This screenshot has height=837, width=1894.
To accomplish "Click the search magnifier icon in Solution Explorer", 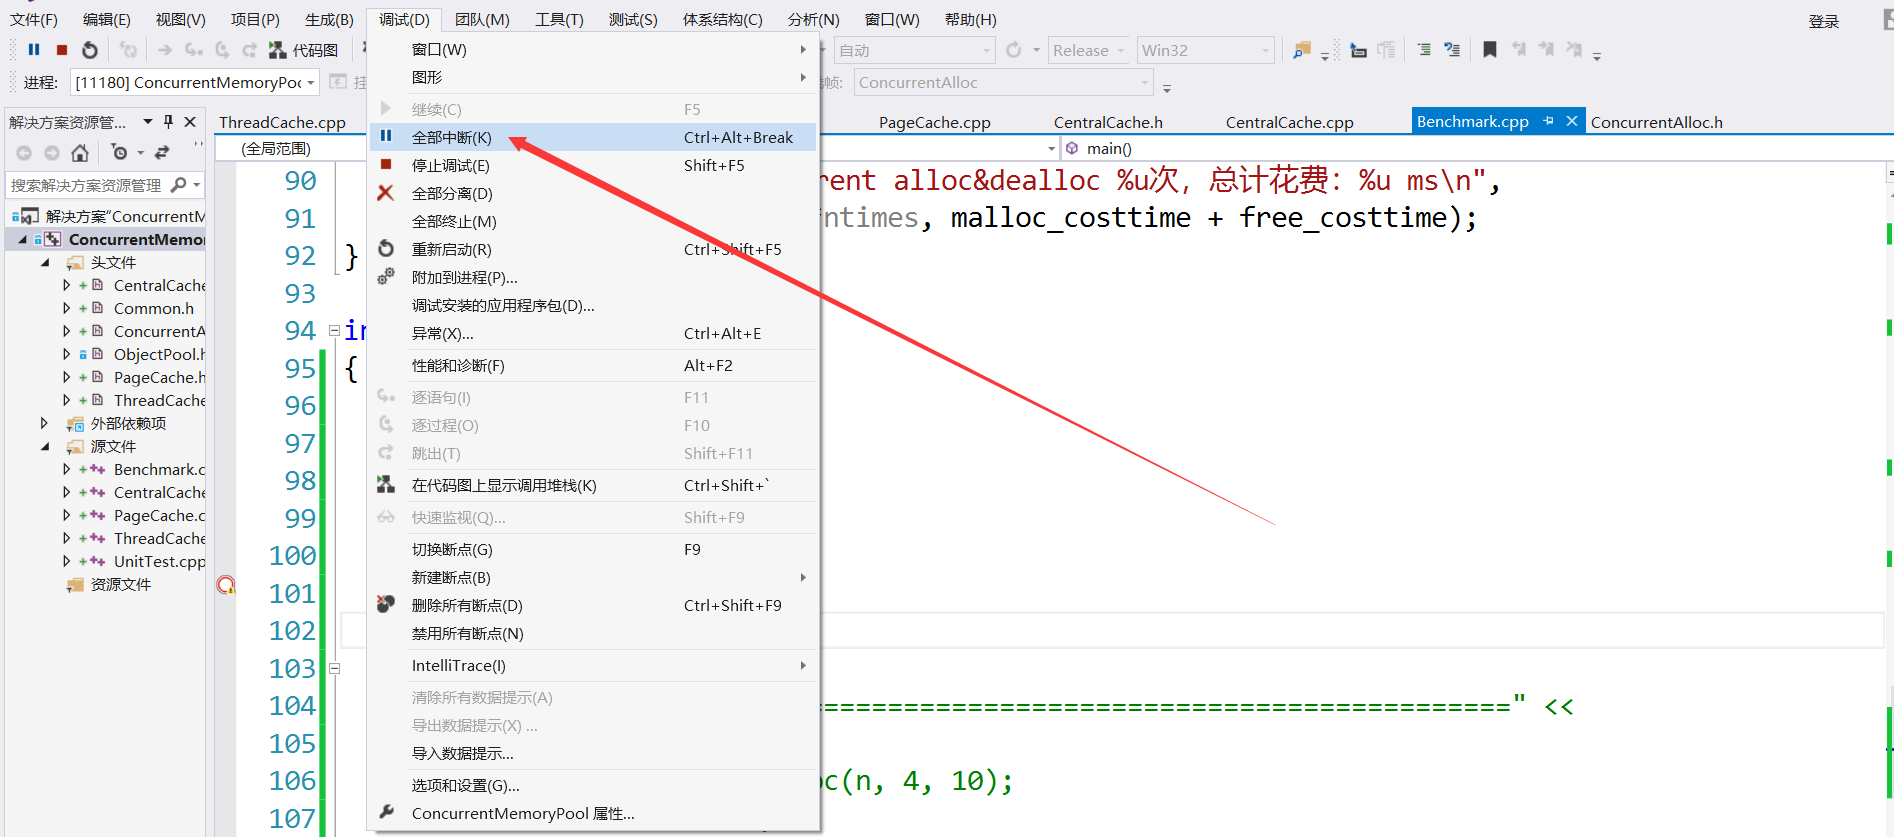I will click(178, 185).
